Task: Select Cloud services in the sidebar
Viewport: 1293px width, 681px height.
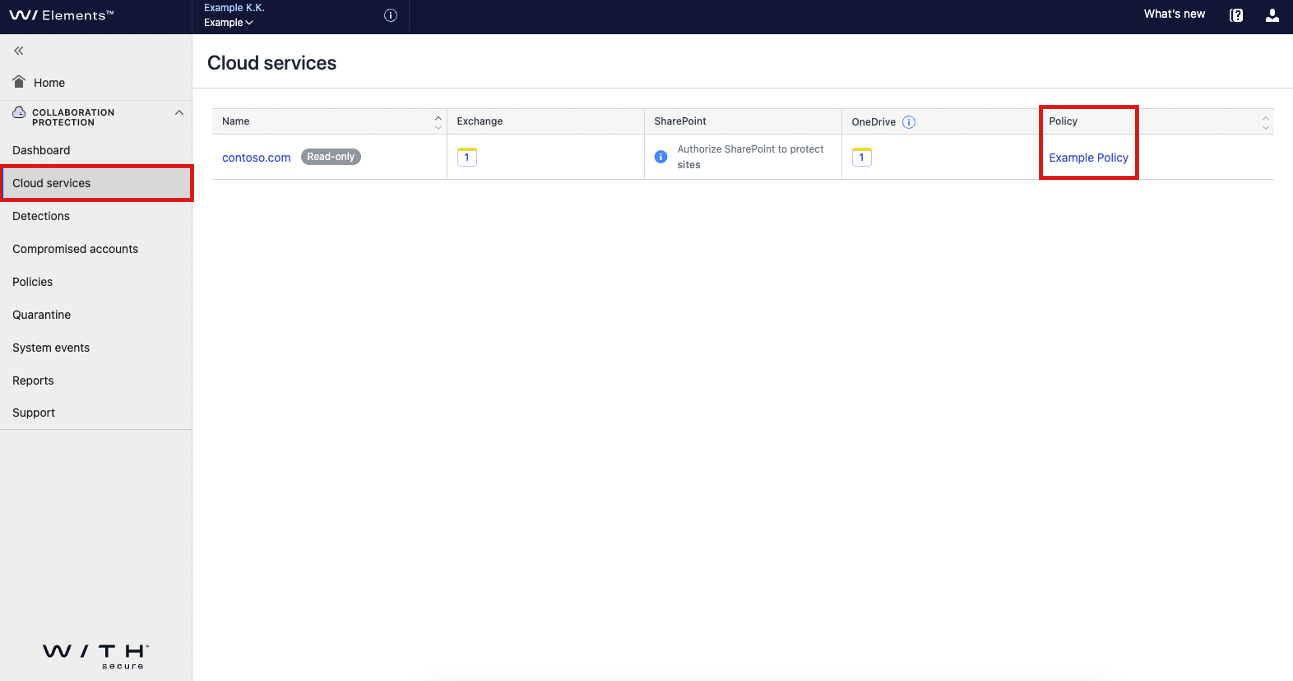Action: click(x=96, y=183)
